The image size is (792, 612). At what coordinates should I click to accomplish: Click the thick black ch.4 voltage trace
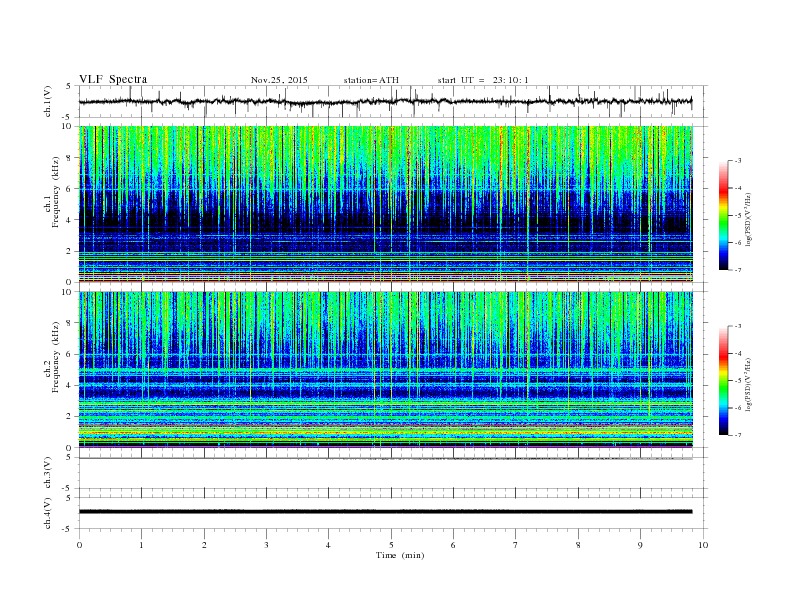pos(386,512)
